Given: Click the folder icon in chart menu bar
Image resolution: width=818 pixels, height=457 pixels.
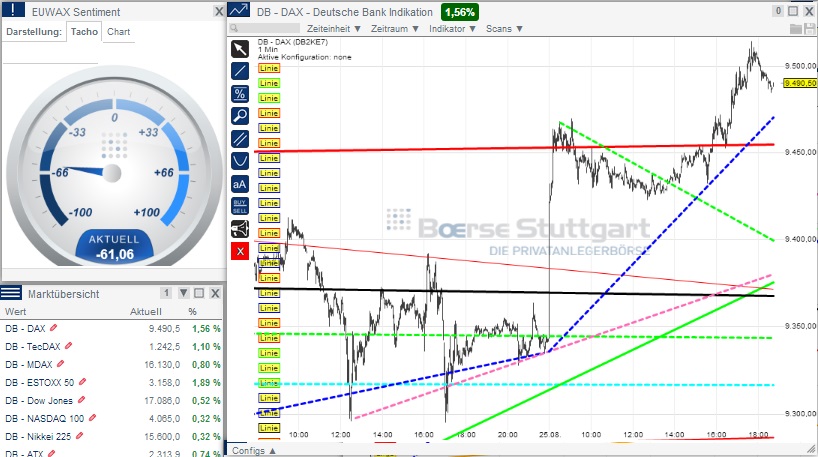Looking at the screenshot, I should click(x=796, y=29).
